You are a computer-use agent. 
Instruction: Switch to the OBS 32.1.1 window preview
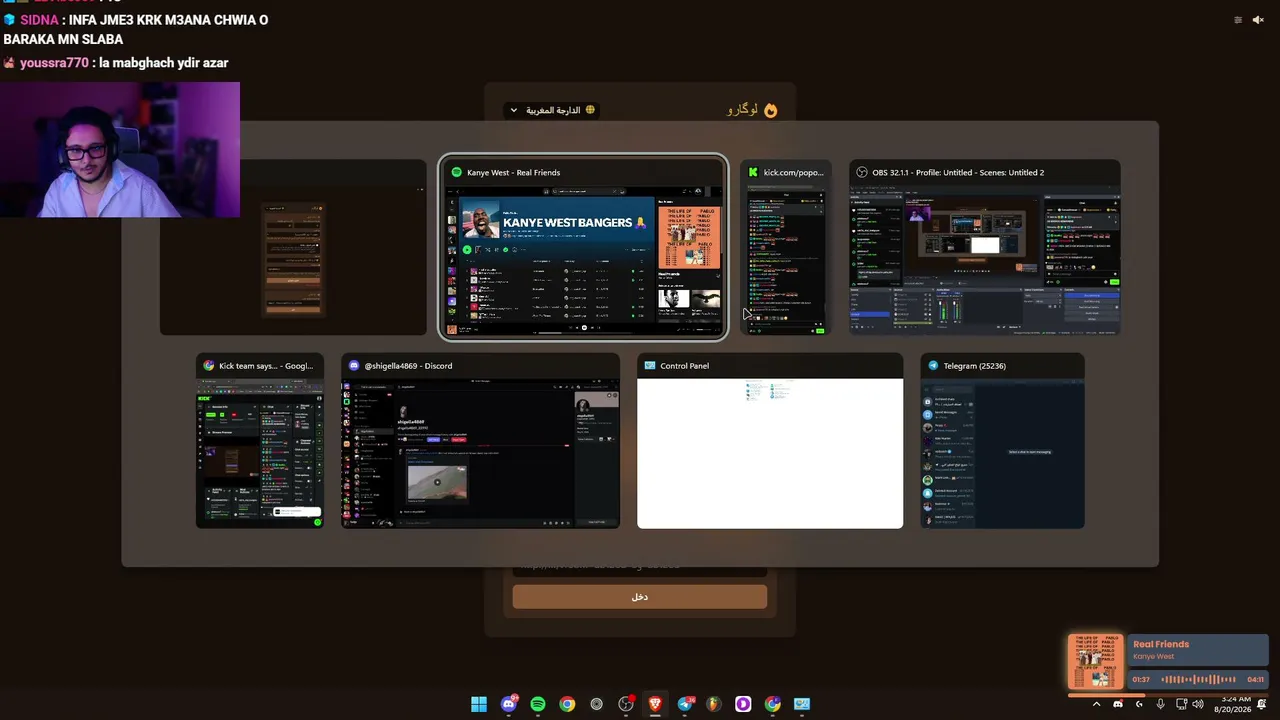[985, 247]
